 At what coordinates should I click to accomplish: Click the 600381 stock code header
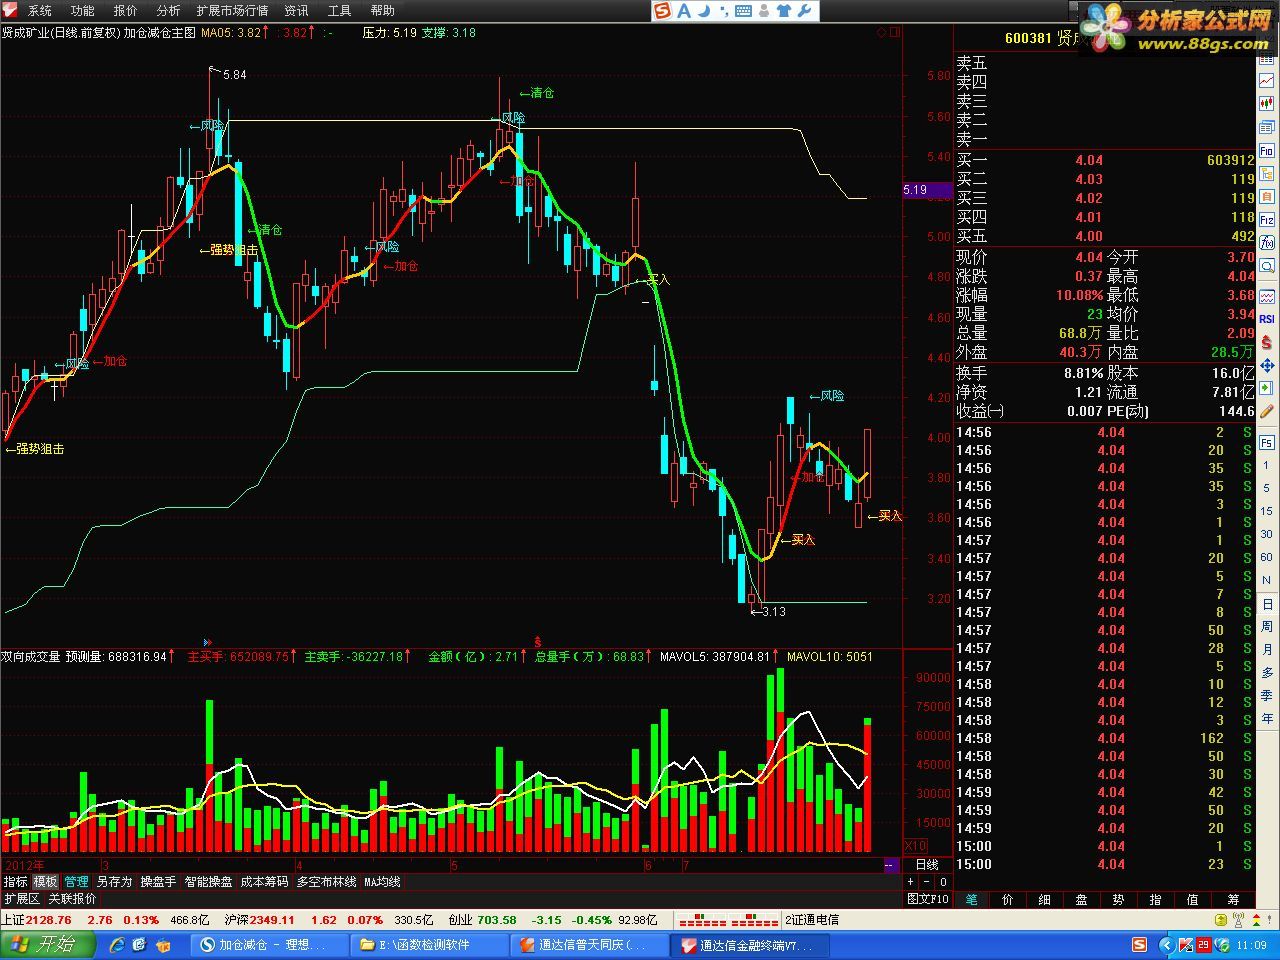click(x=1028, y=38)
